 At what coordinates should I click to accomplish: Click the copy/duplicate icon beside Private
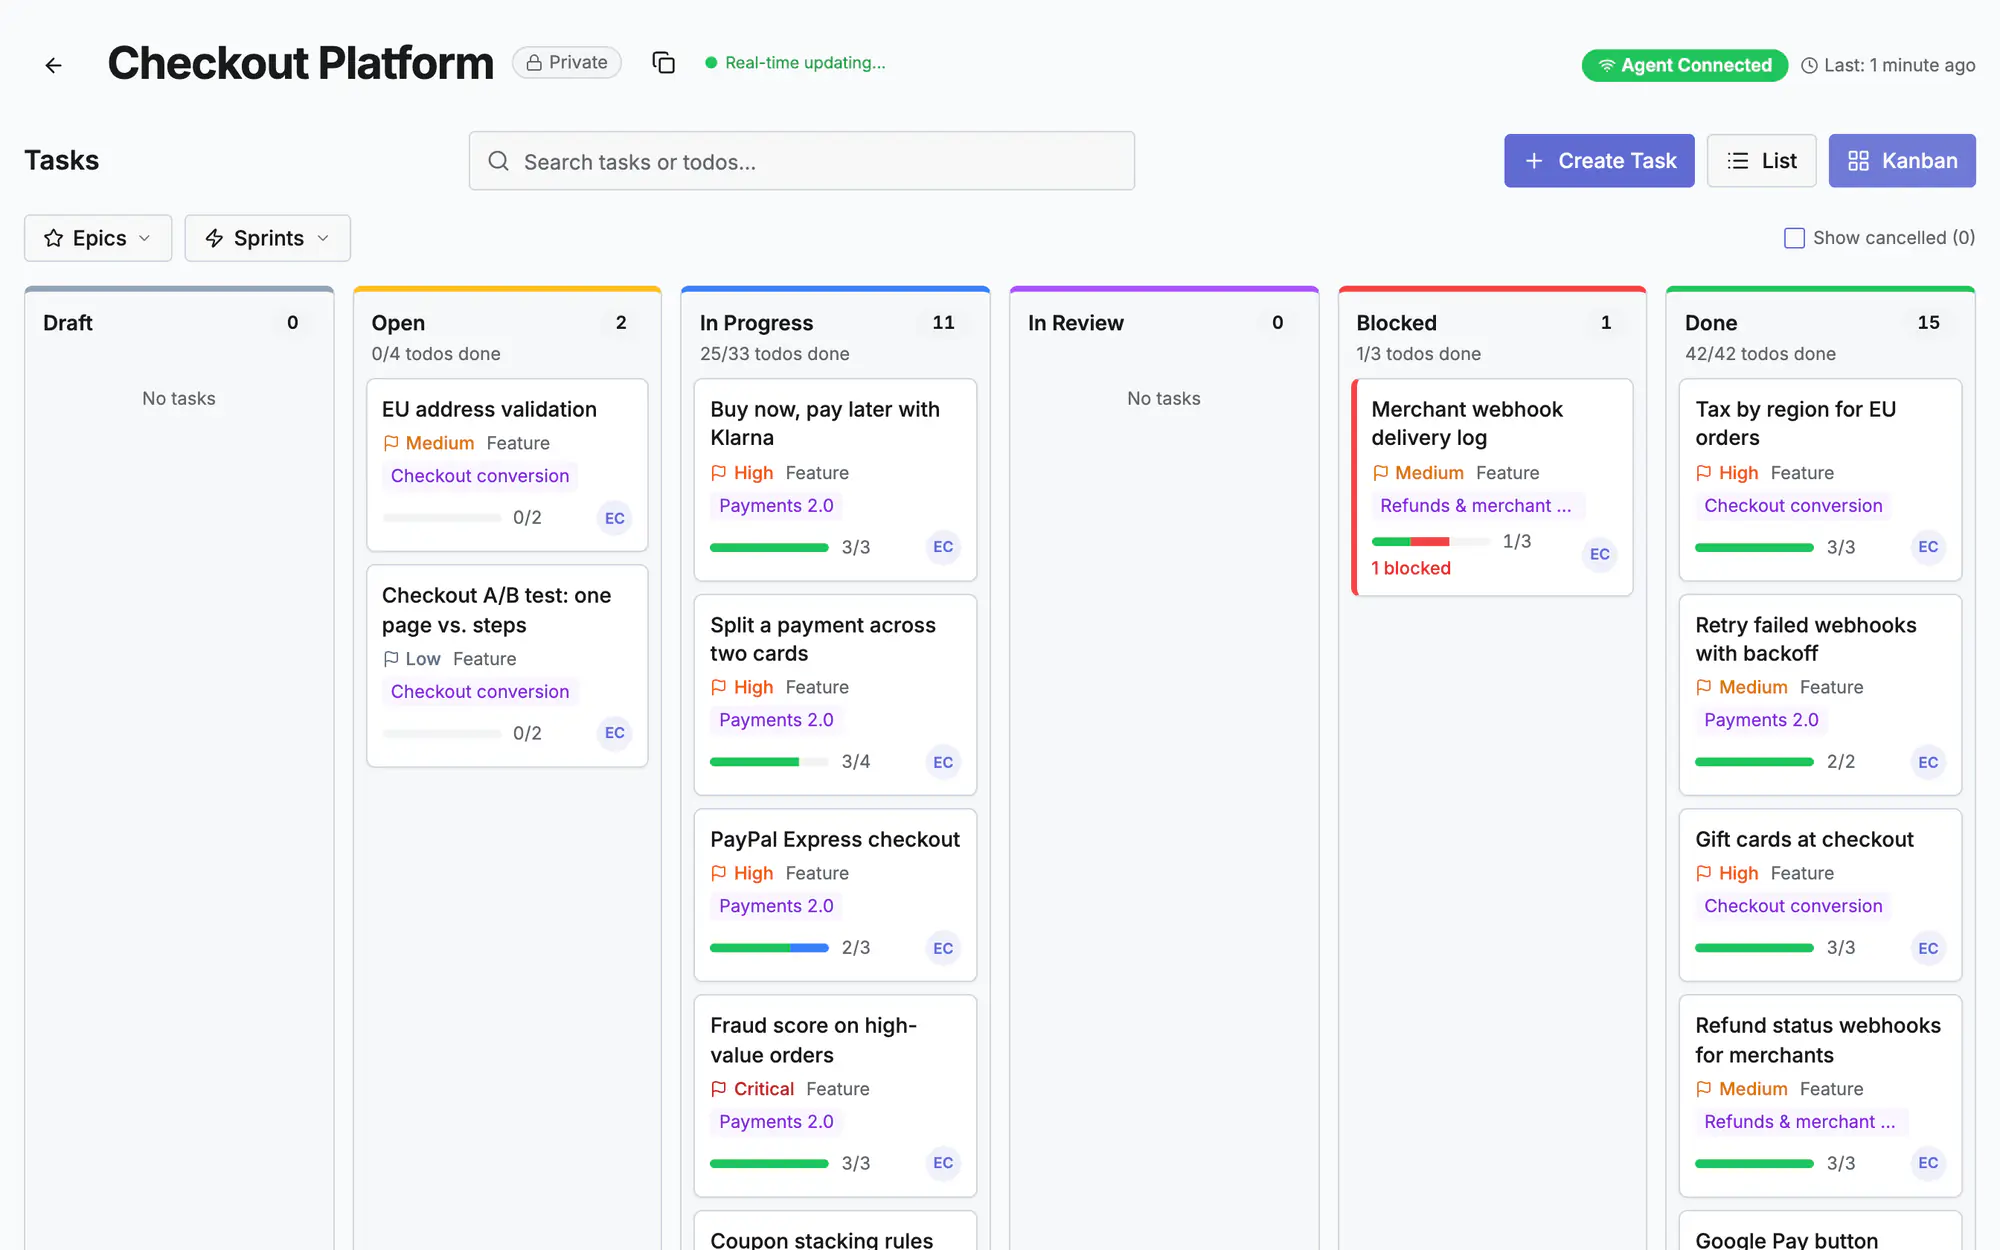[x=663, y=63]
